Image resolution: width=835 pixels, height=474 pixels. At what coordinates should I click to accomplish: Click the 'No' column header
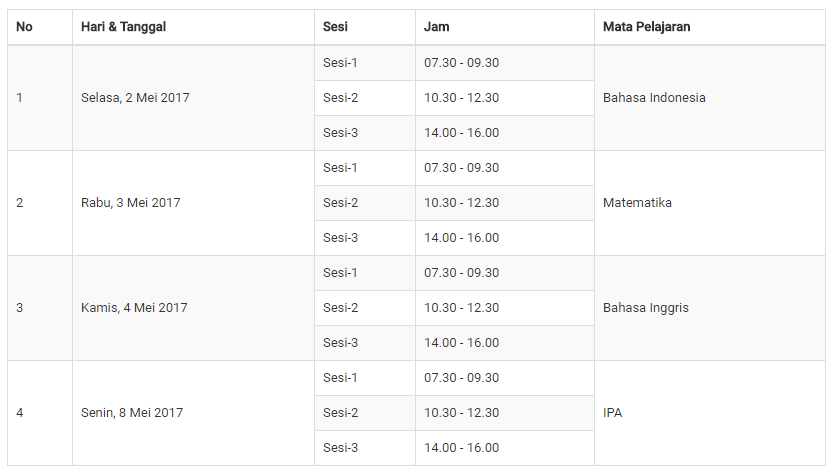(40, 27)
